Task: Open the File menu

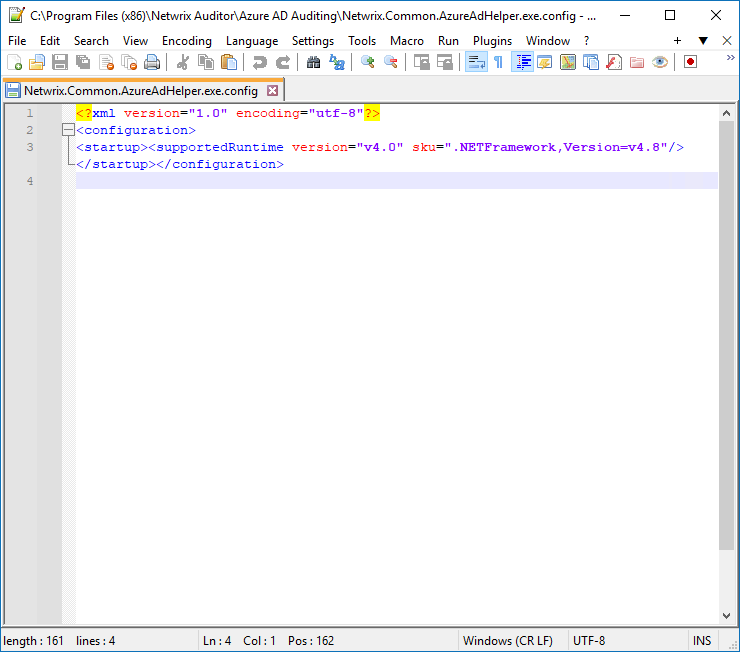Action: click(x=17, y=41)
